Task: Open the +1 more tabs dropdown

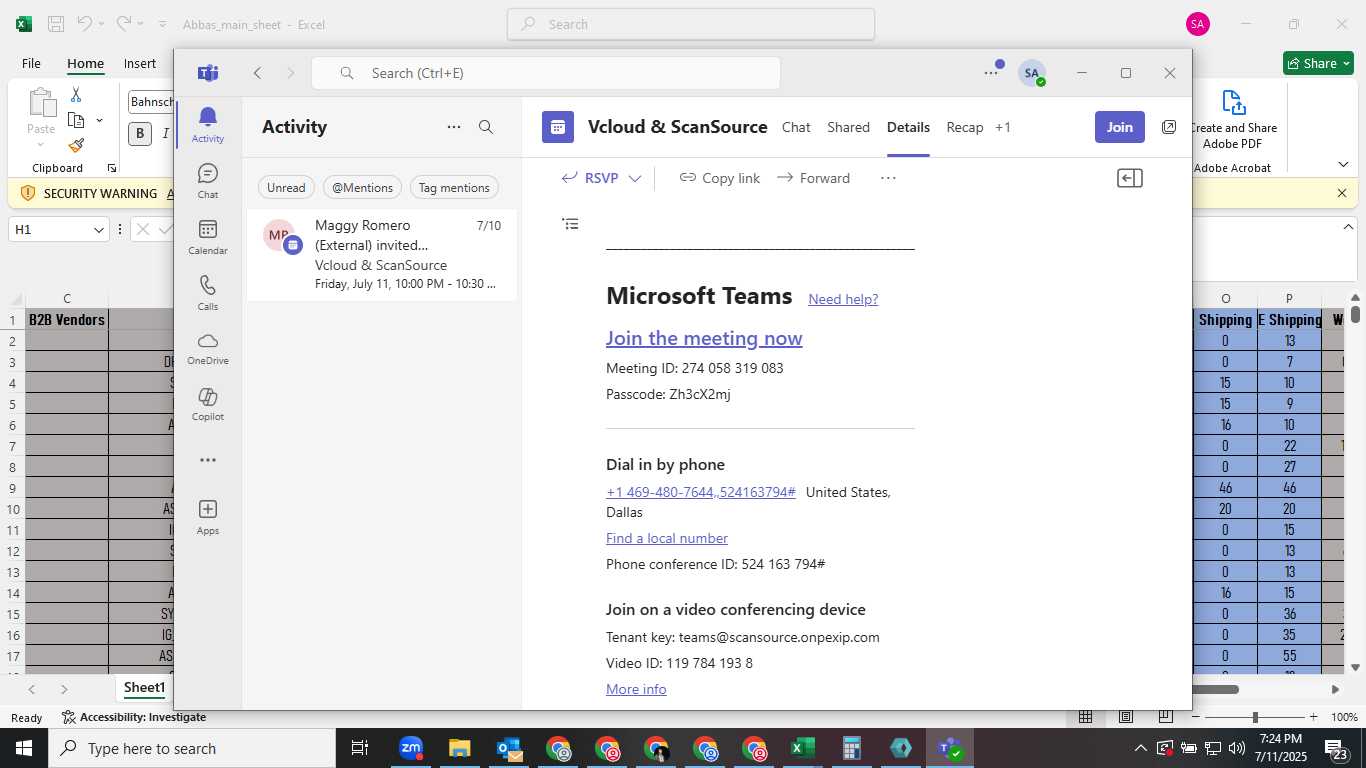Action: click(1003, 127)
